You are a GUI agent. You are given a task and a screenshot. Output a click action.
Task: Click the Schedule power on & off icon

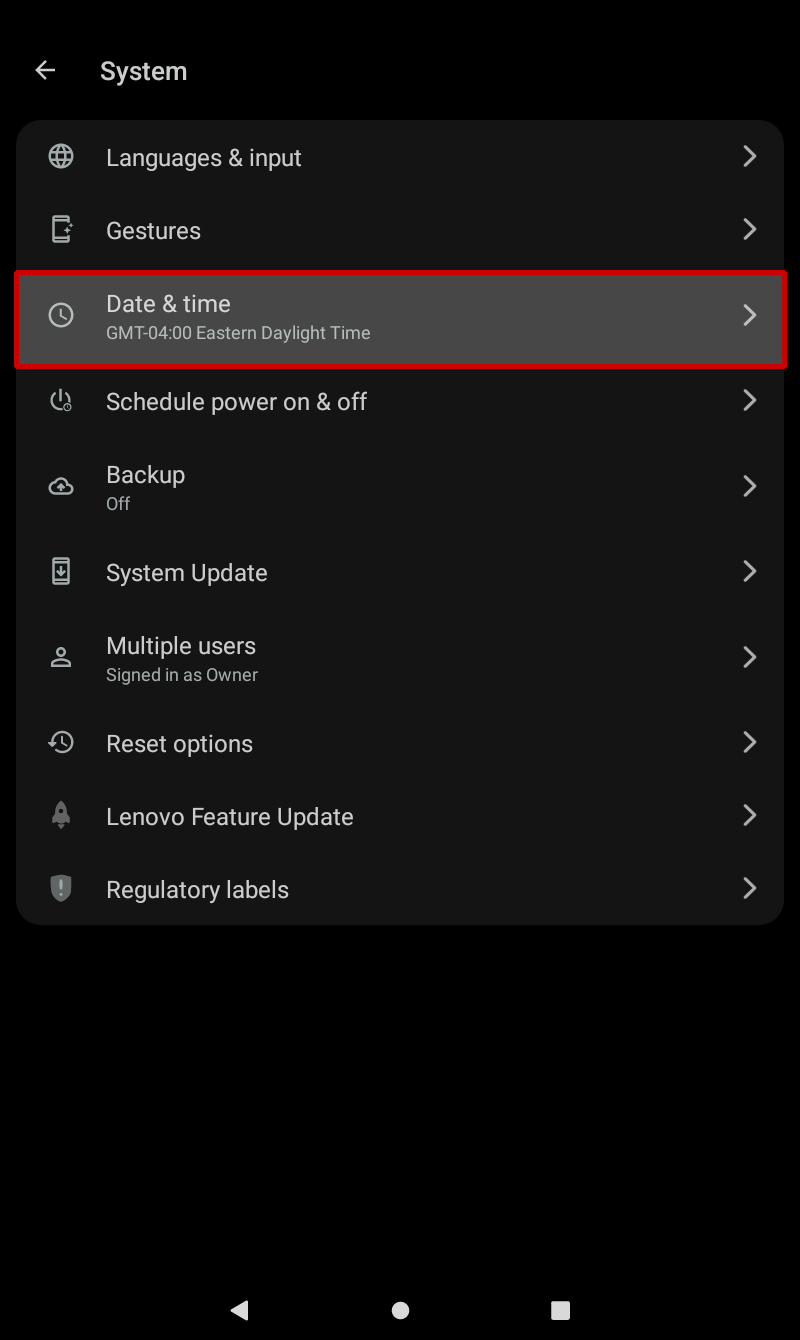(x=61, y=401)
